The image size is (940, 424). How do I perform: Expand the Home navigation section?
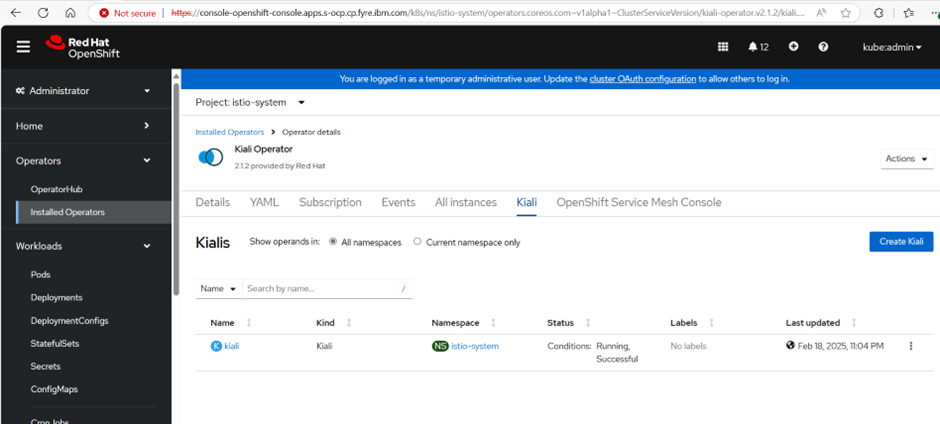point(83,126)
